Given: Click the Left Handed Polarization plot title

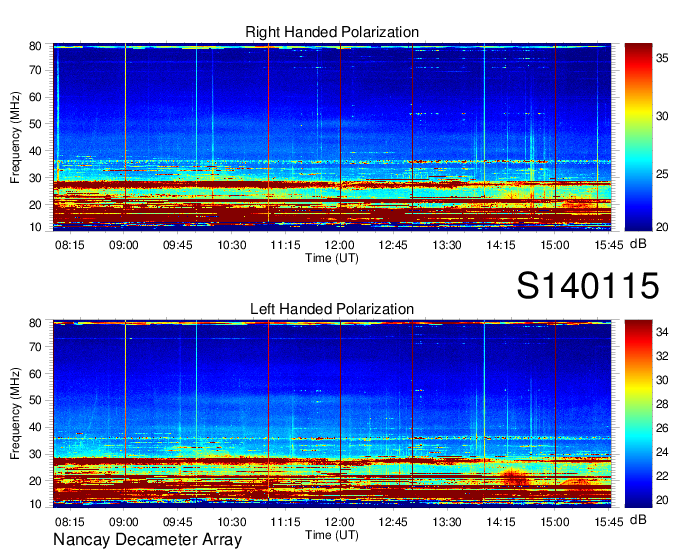Looking at the screenshot, I should pyautogui.click(x=332, y=309).
